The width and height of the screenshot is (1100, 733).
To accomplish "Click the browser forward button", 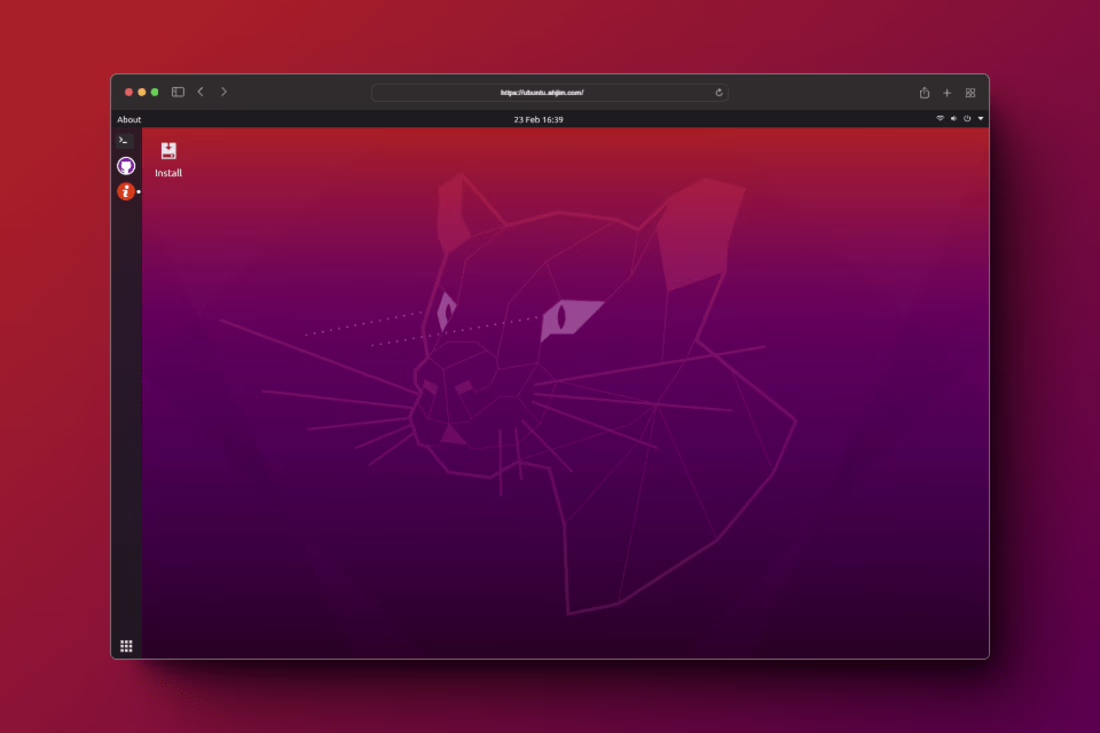I will (224, 91).
